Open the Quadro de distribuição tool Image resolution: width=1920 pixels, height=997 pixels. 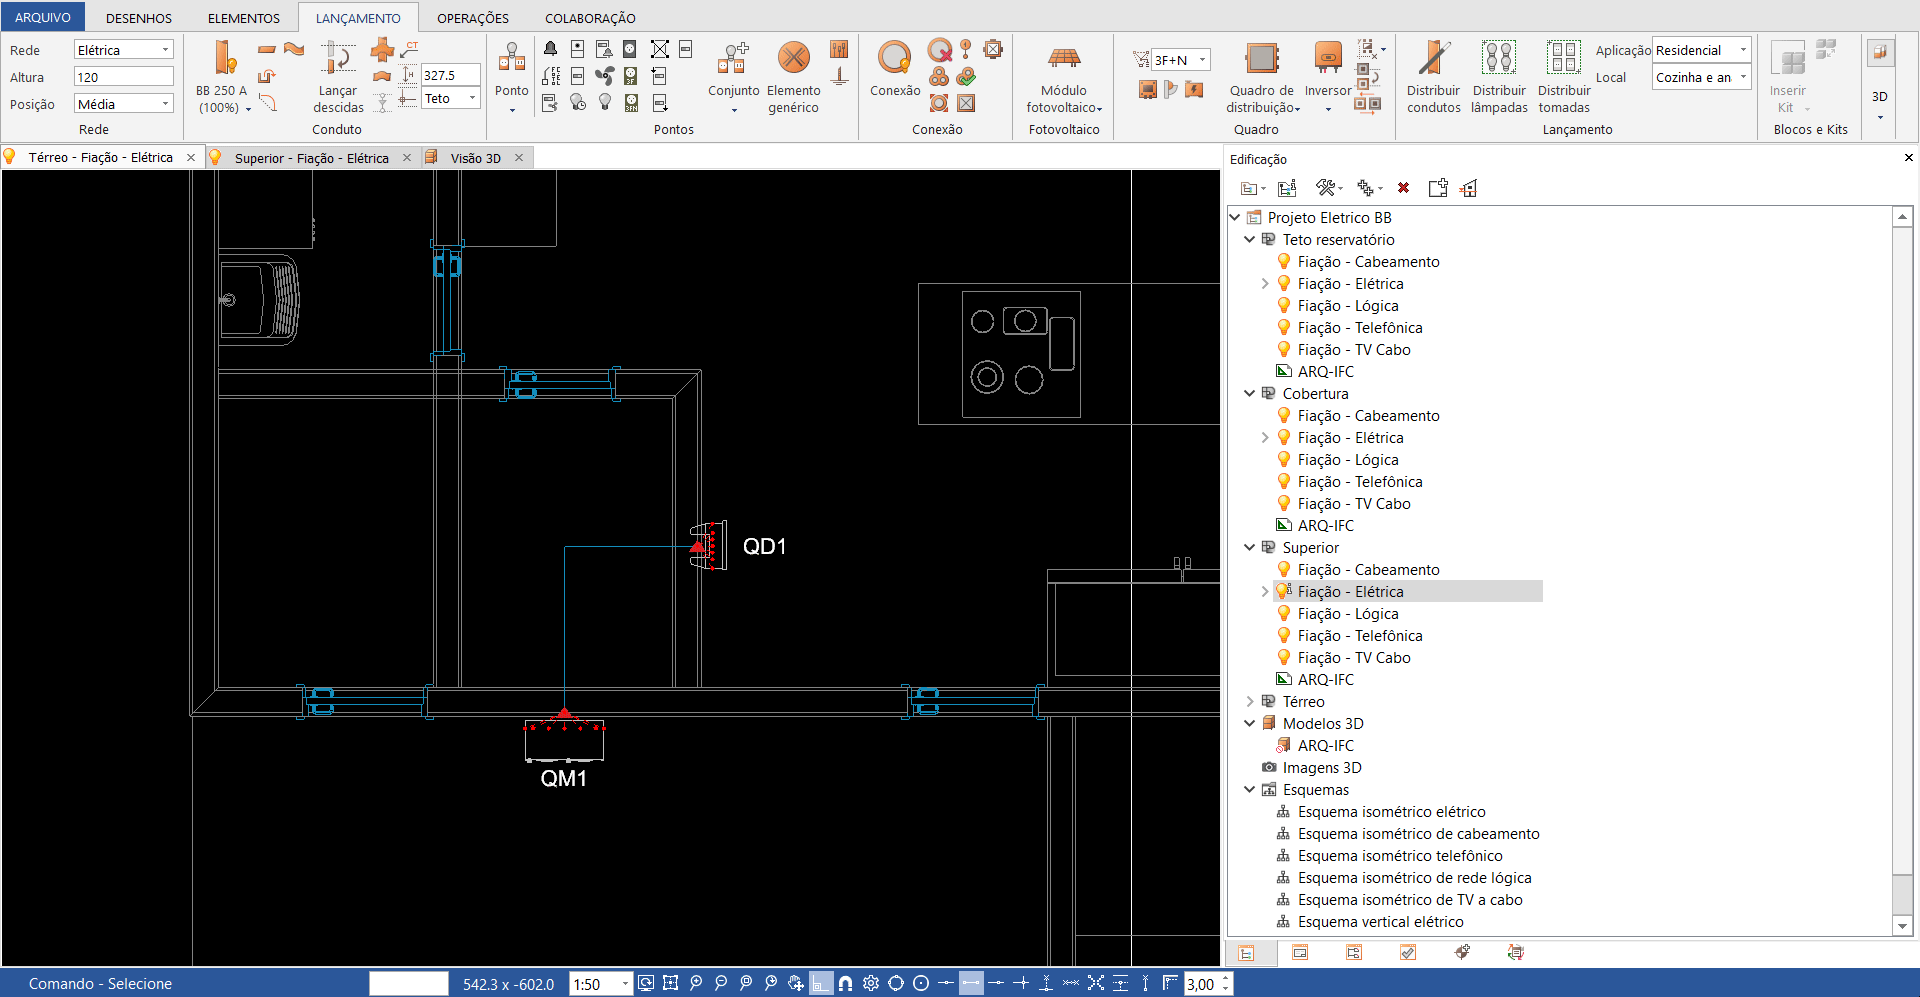pos(1261,77)
